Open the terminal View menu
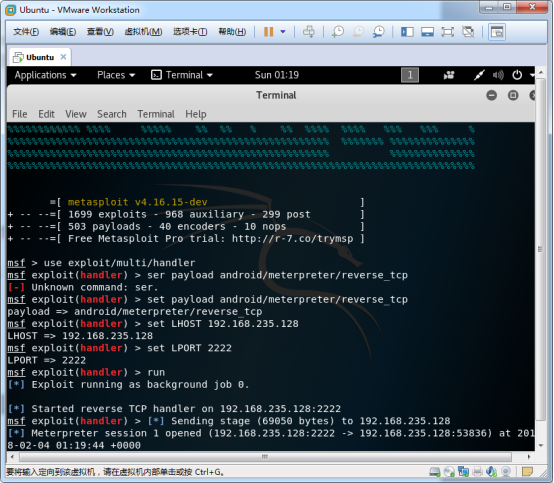 click(76, 114)
